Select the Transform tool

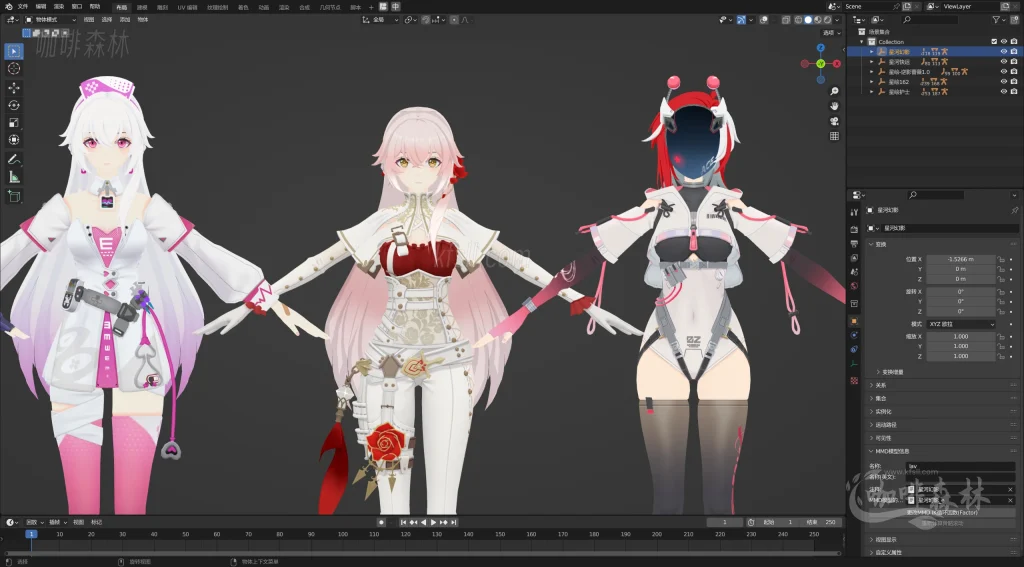(14, 140)
